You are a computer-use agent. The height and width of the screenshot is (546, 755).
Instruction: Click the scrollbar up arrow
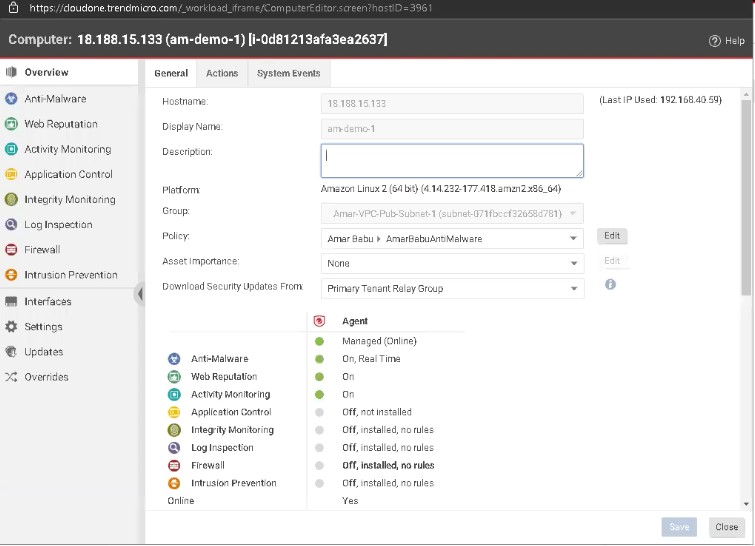coord(746,95)
